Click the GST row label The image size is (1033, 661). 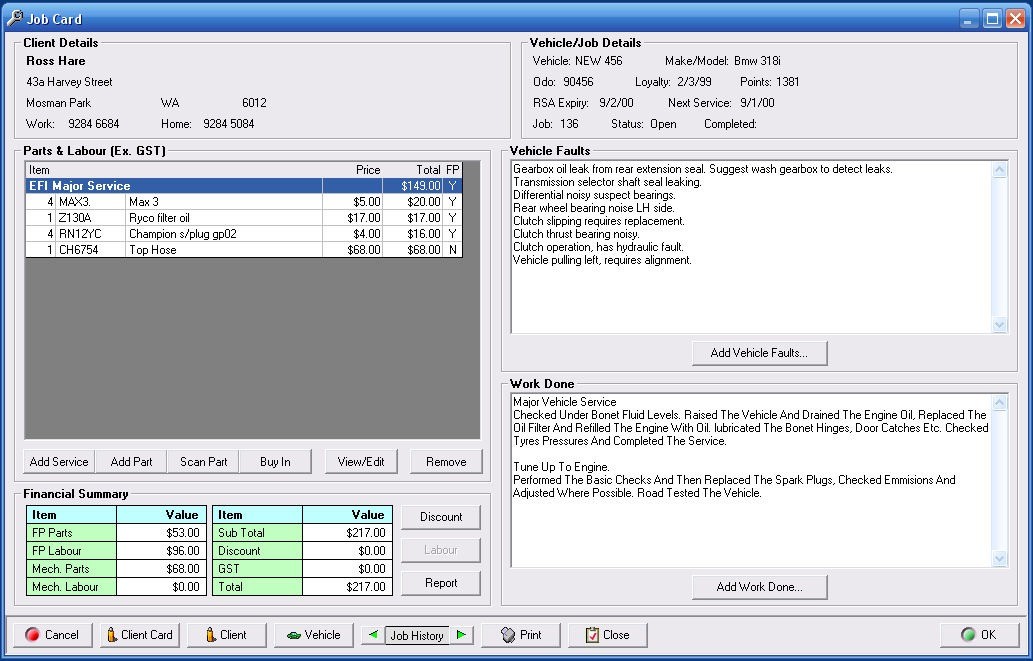[258, 568]
